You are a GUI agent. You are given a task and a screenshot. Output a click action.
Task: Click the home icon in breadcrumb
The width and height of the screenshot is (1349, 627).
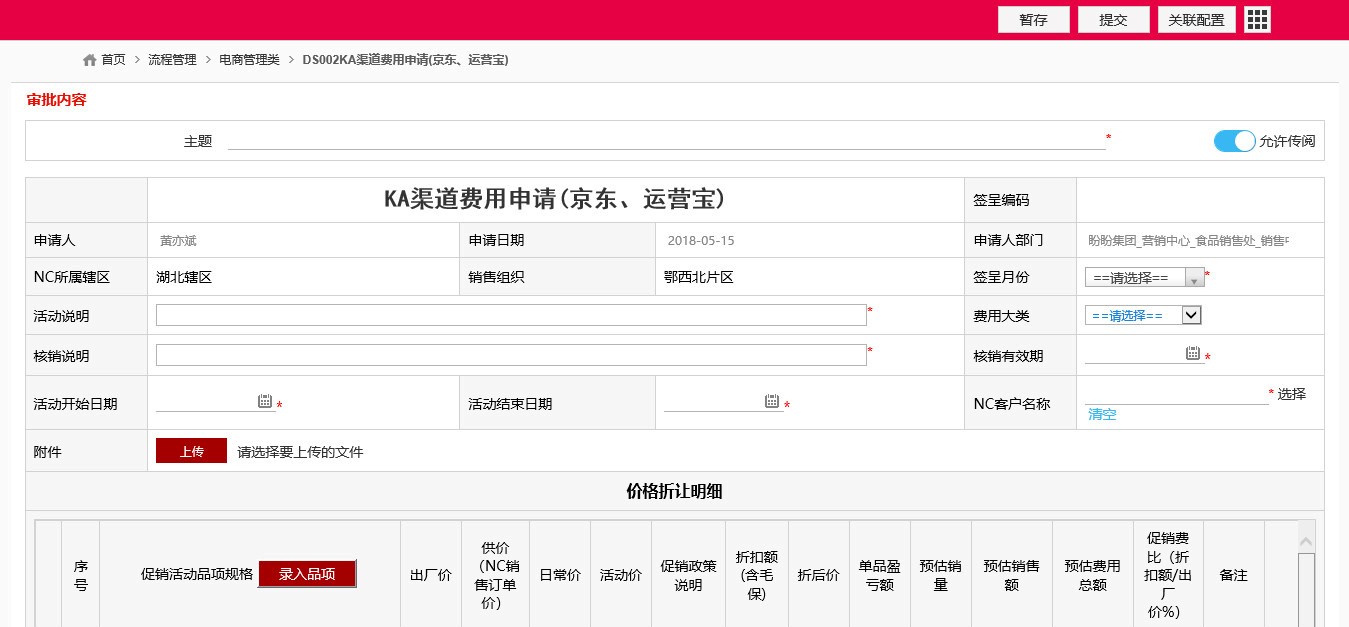point(90,60)
